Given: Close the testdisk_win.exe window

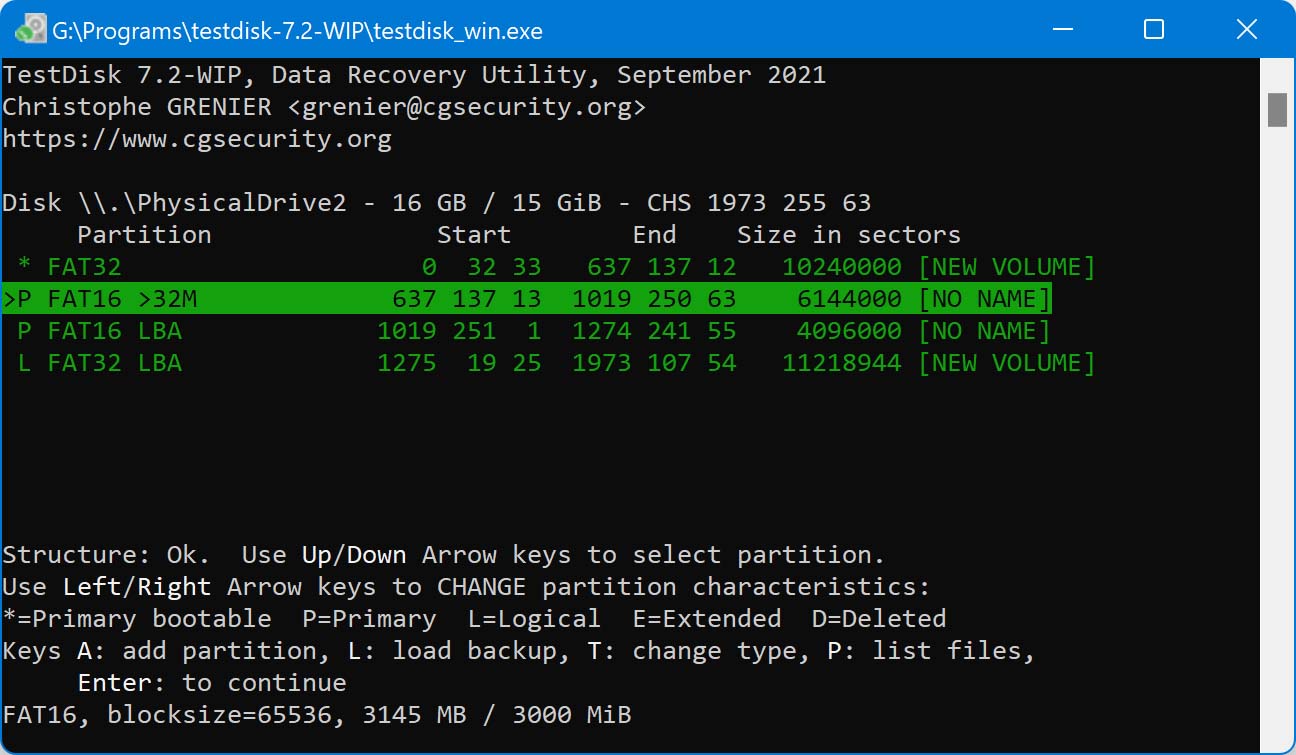Looking at the screenshot, I should click(1246, 29).
